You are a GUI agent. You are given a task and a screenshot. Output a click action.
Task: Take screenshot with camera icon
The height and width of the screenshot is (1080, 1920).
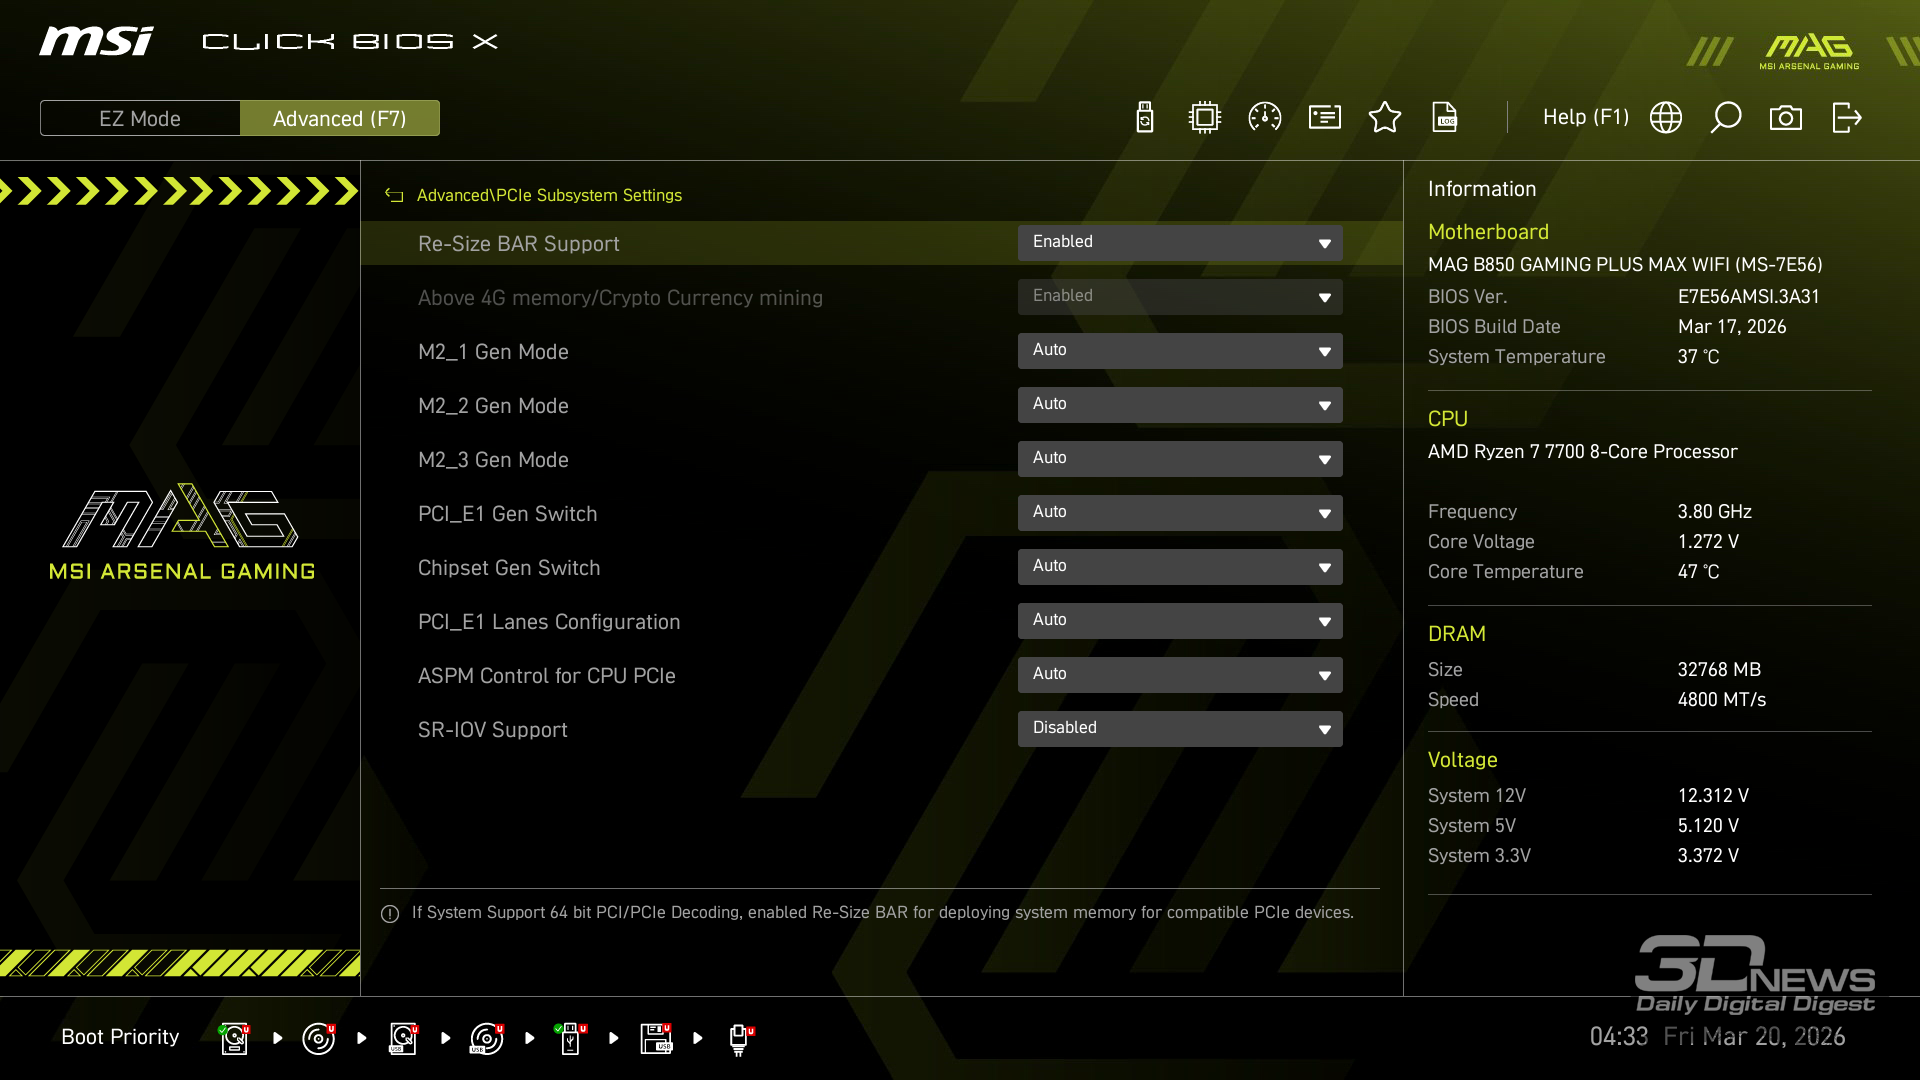pyautogui.click(x=1786, y=118)
